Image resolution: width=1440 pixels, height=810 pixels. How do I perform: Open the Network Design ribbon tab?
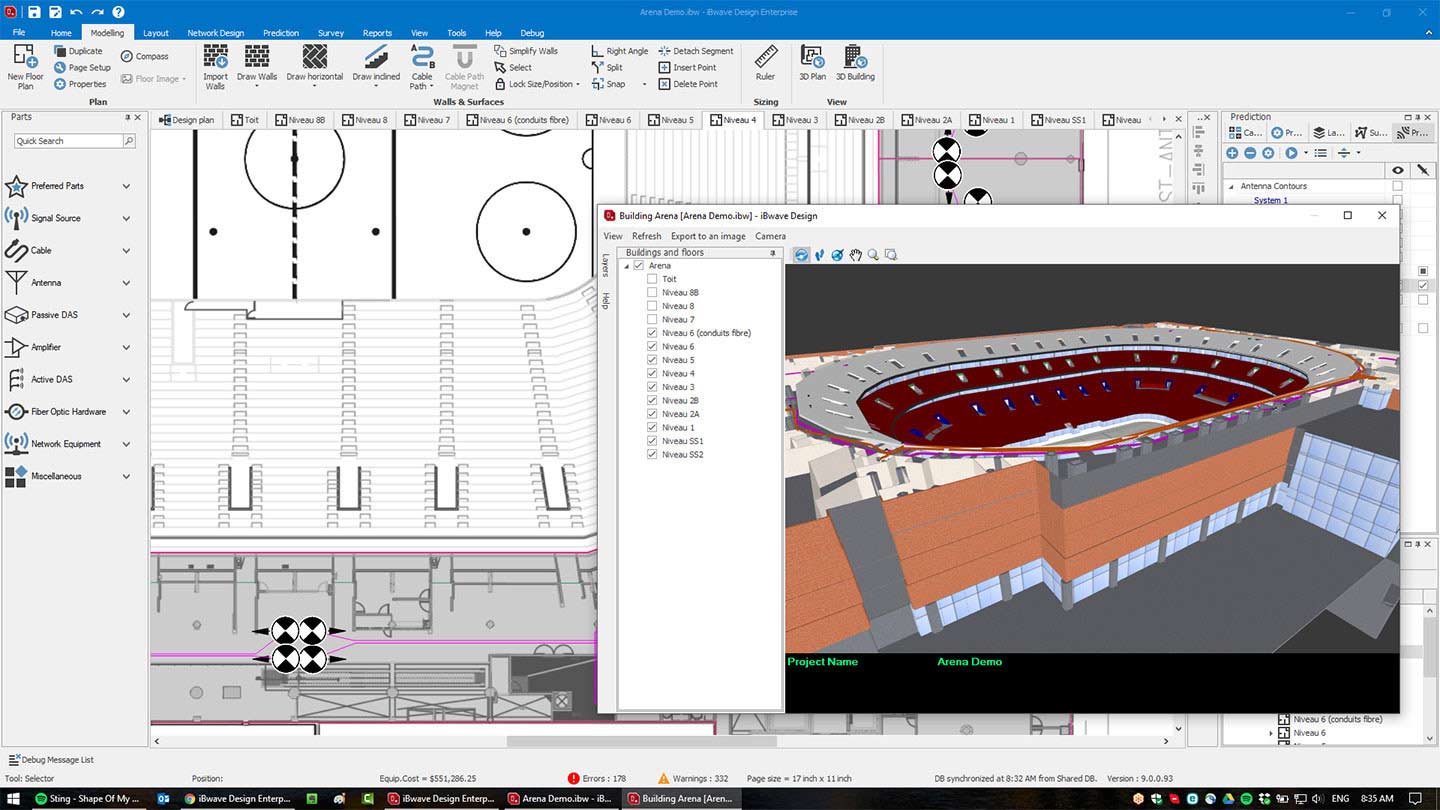[215, 33]
